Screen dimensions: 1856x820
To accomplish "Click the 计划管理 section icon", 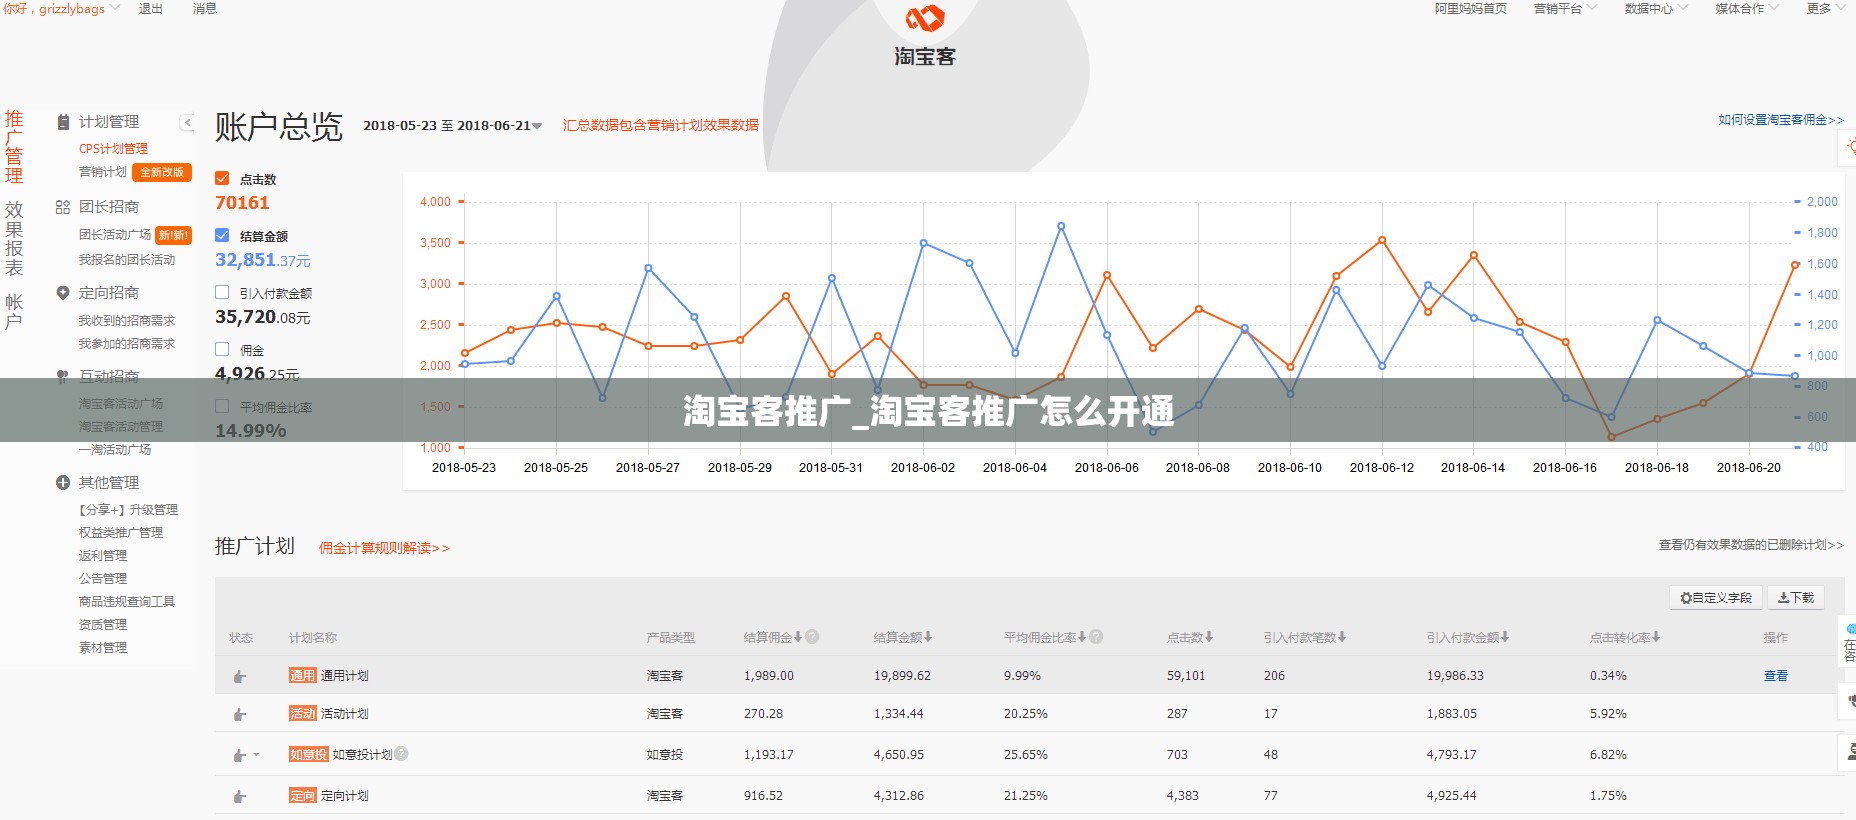I will pyautogui.click(x=63, y=122).
